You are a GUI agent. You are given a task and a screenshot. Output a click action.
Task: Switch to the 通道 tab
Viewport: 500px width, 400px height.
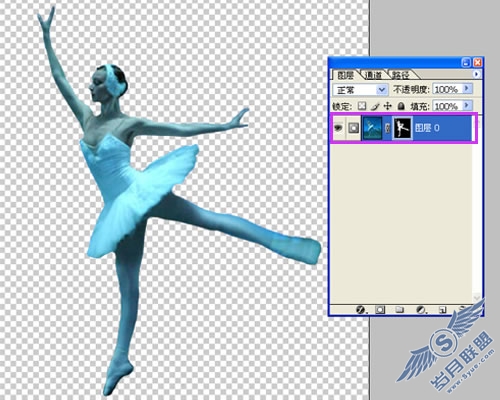(x=373, y=75)
